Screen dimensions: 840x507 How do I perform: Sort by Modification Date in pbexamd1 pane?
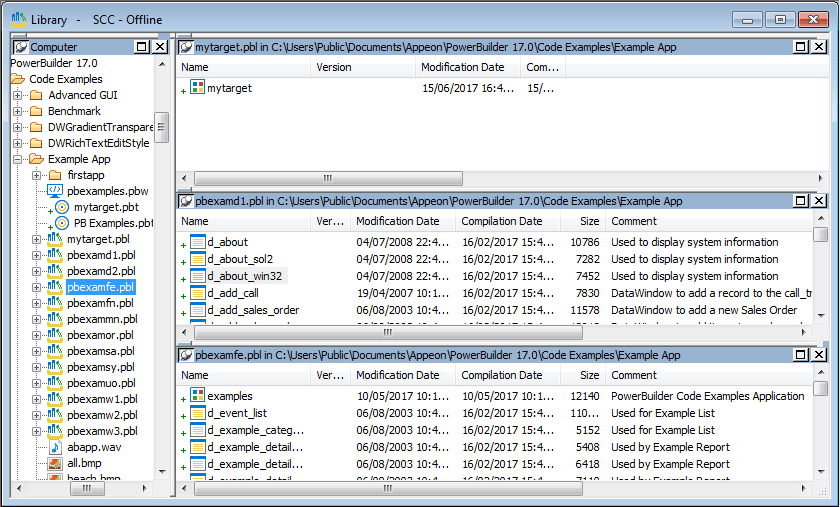397,221
